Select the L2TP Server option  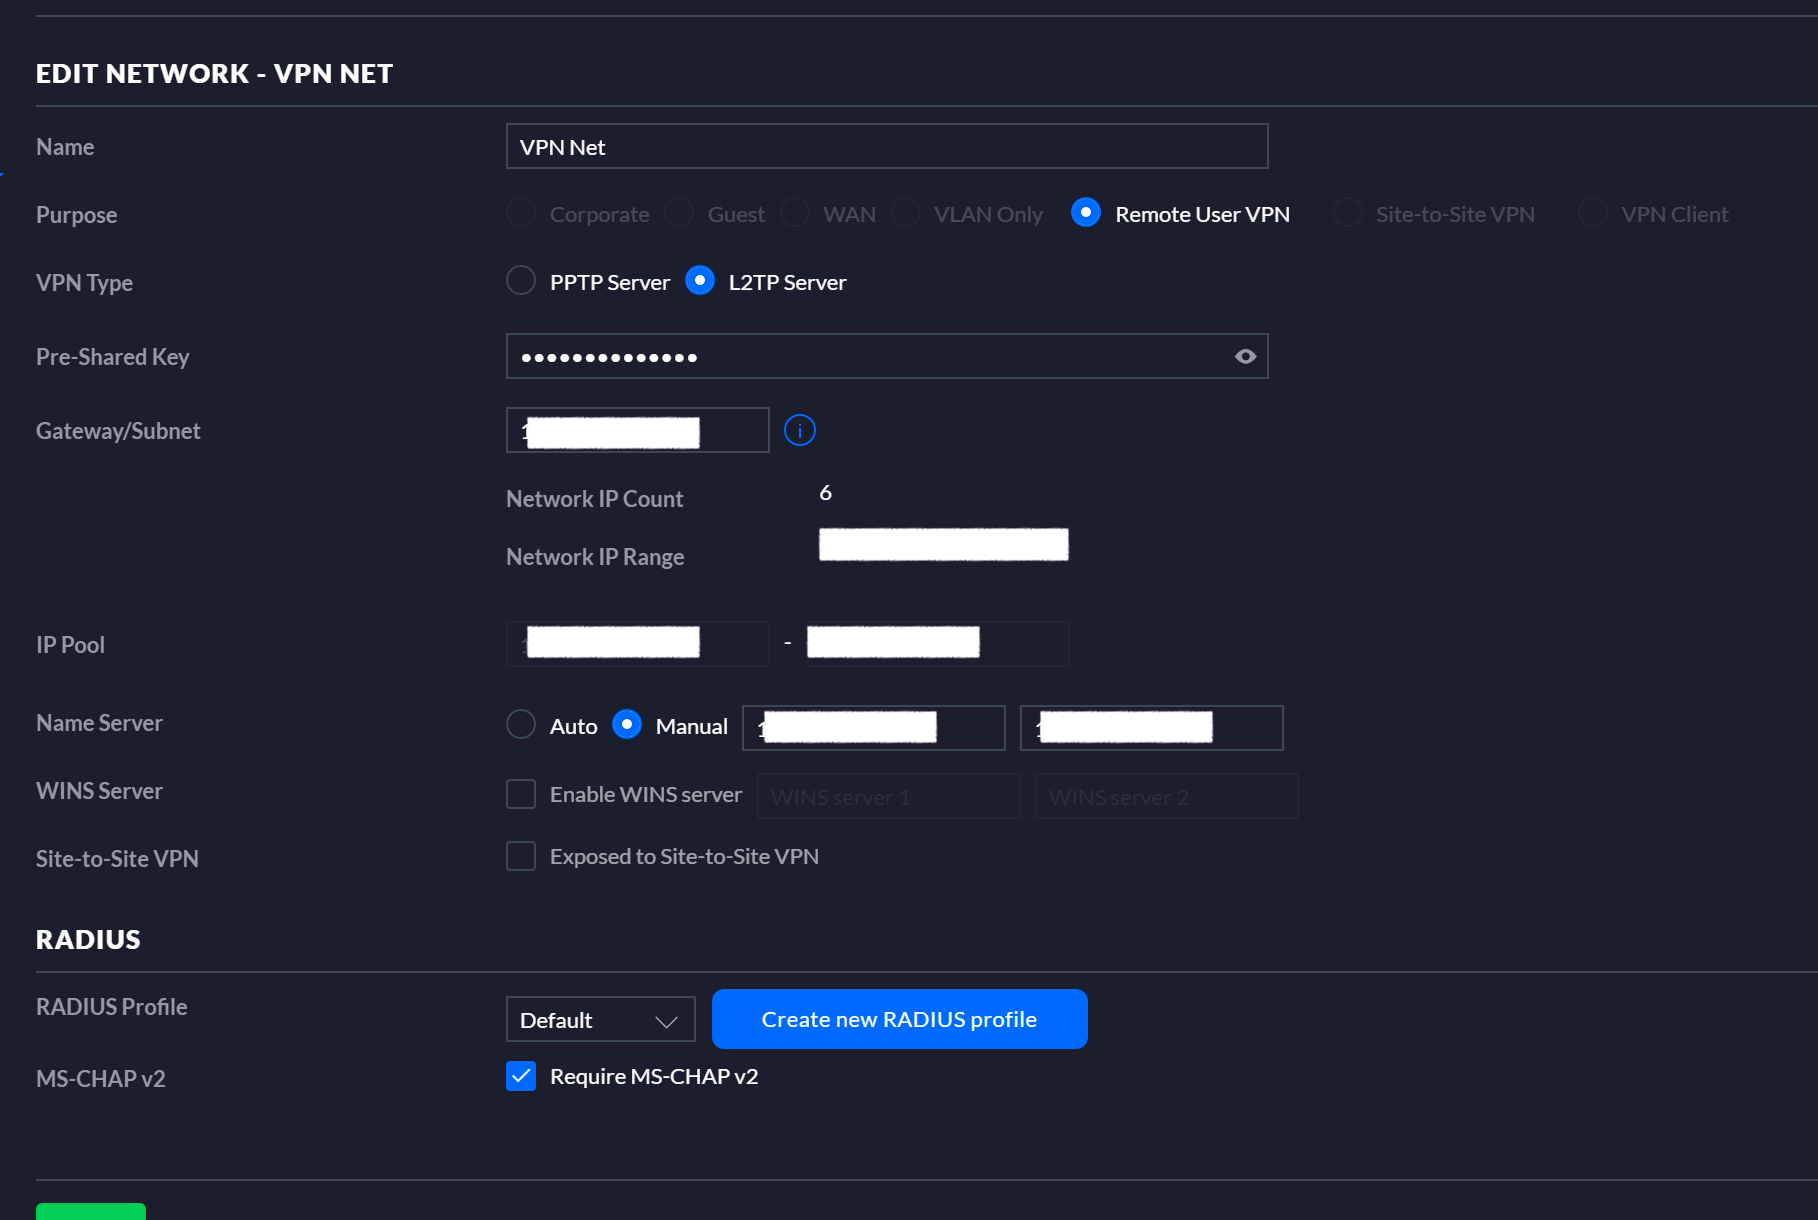700,281
